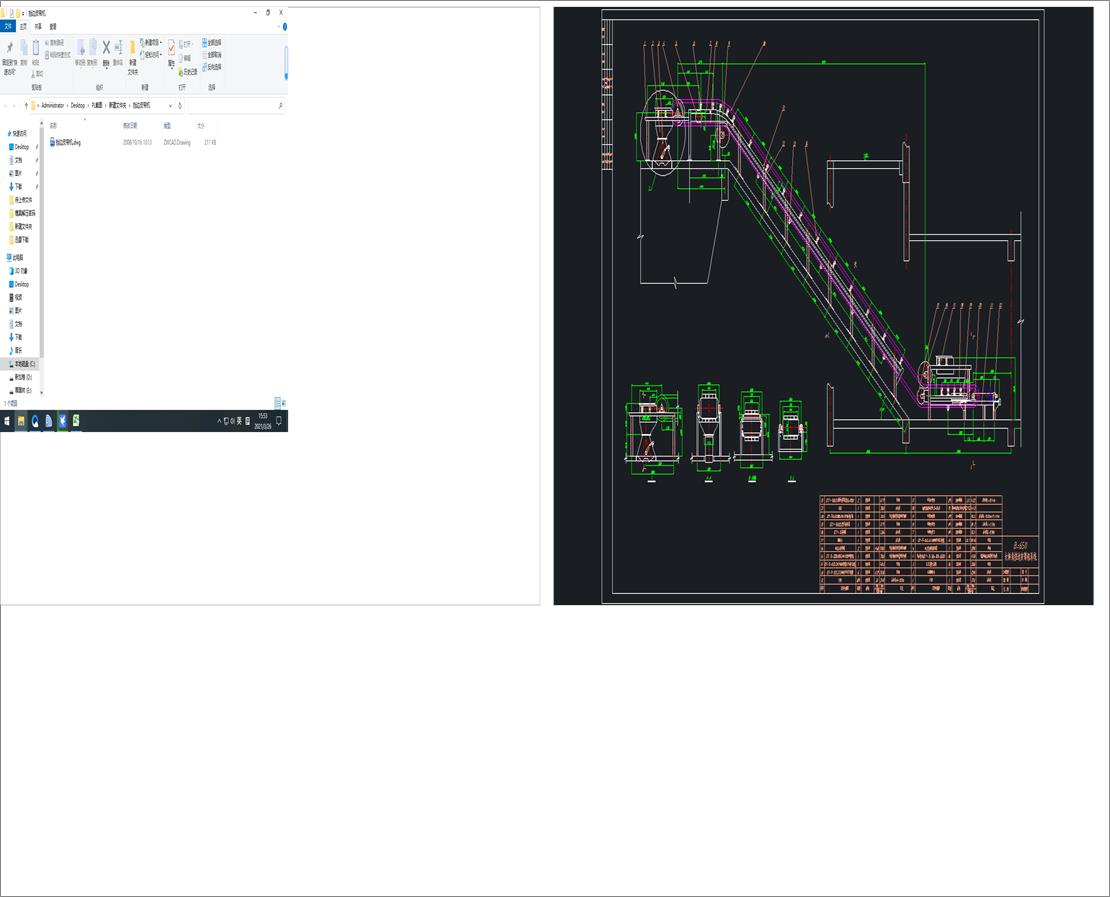Click the Windows Start button on the taskbar
This screenshot has width=1110, height=897.
[x=6, y=421]
